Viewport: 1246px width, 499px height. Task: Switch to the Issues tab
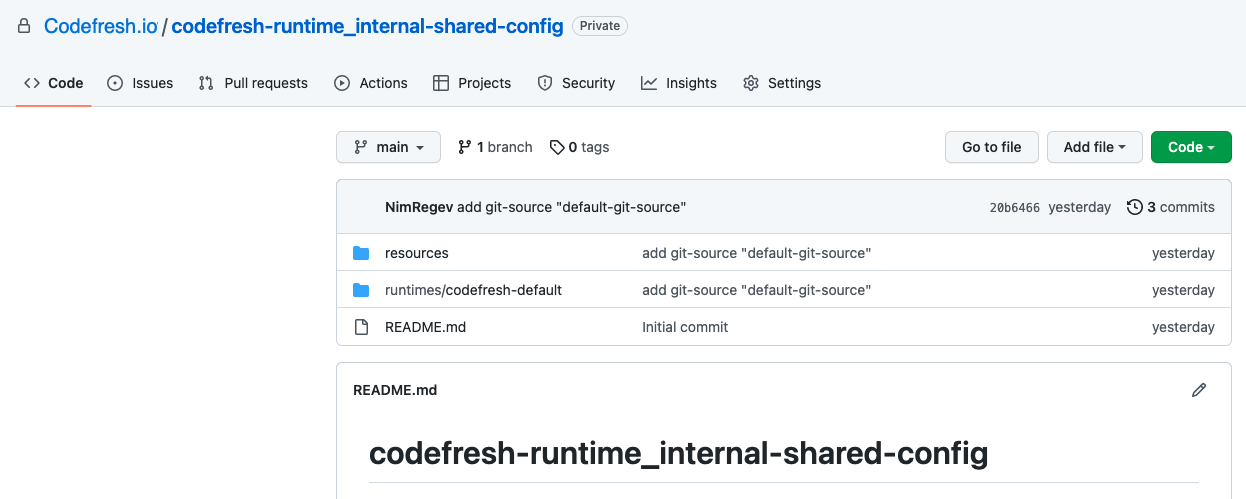pos(140,83)
